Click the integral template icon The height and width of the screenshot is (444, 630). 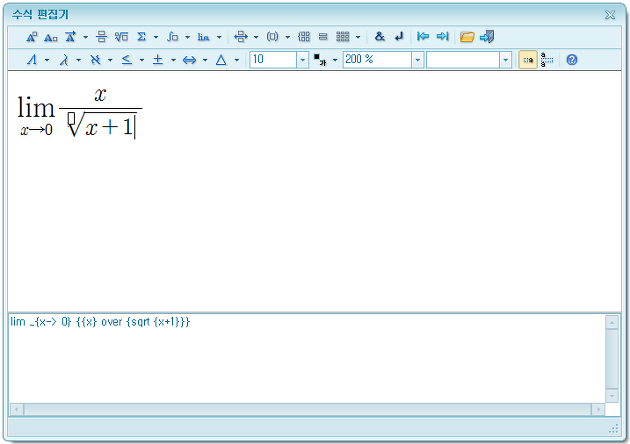click(172, 37)
